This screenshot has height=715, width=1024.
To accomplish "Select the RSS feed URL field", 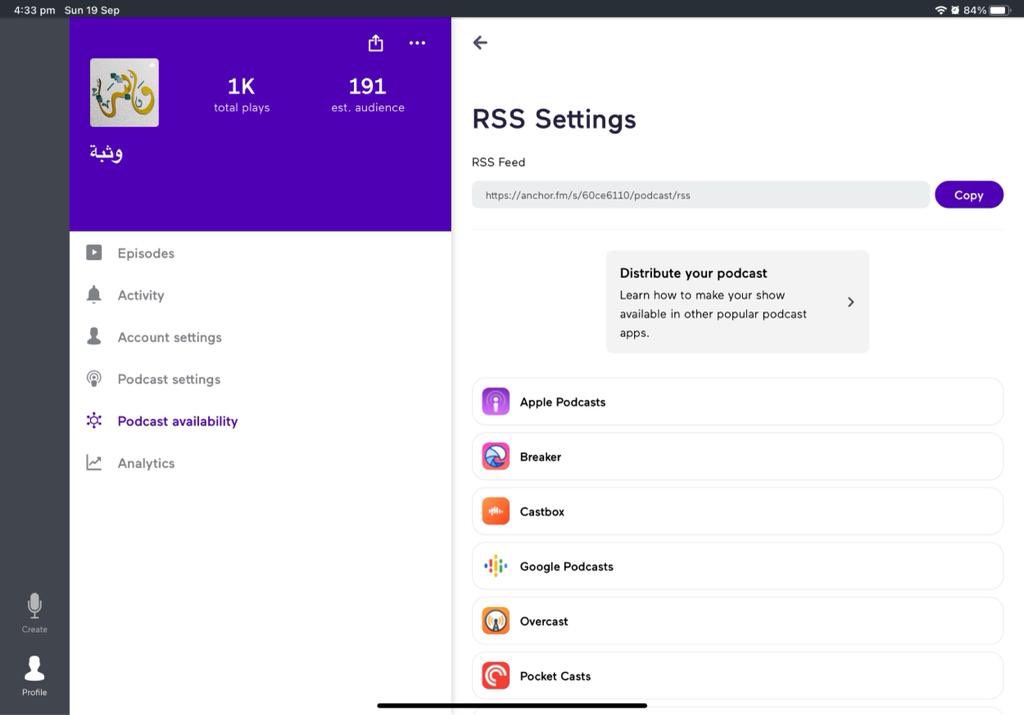I will point(700,195).
